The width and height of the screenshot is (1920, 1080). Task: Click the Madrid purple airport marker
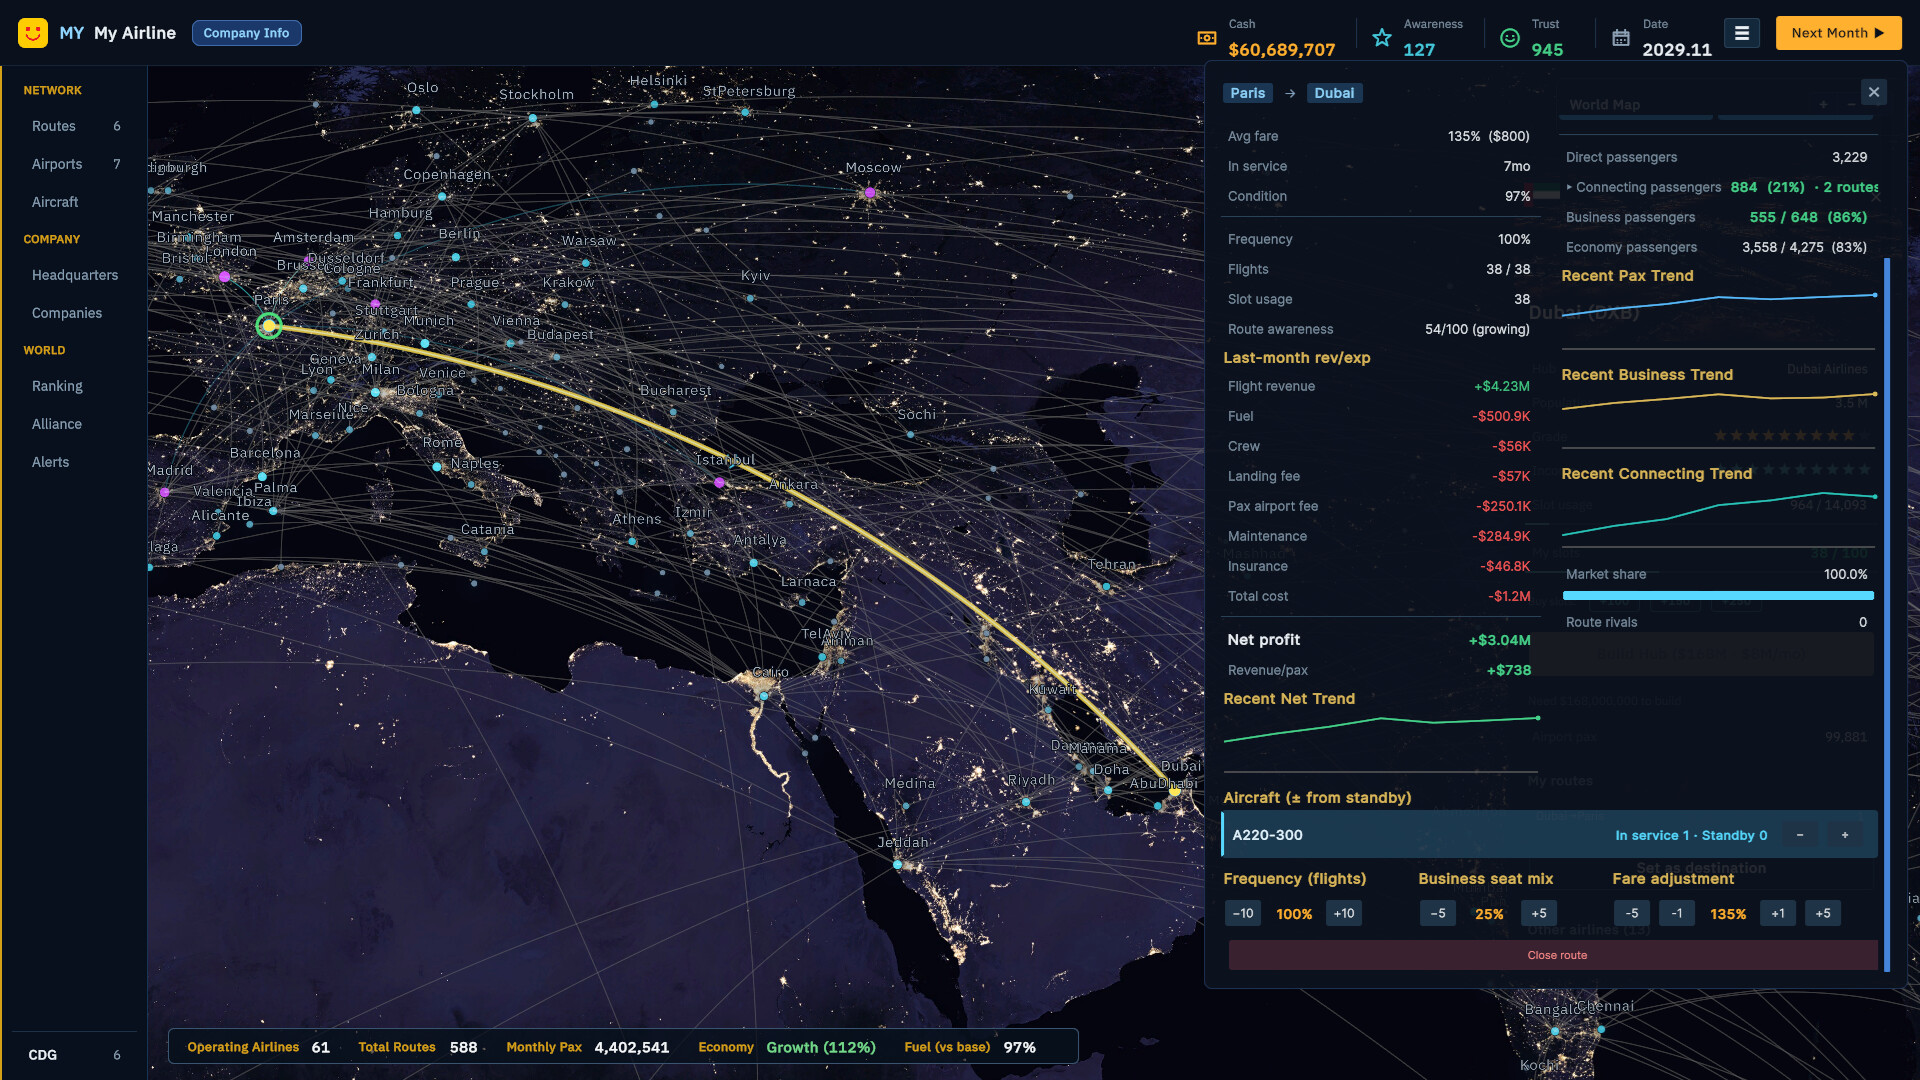pos(165,492)
